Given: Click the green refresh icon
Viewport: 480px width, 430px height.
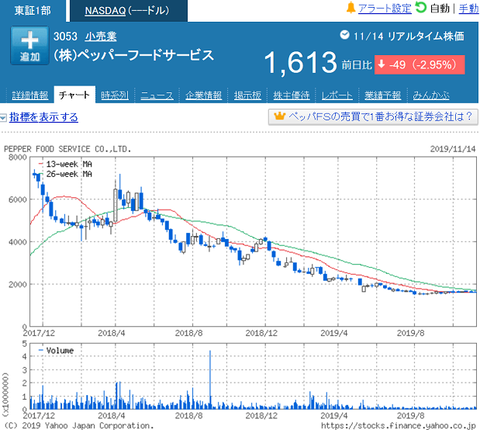Looking at the screenshot, I should pos(421,8).
